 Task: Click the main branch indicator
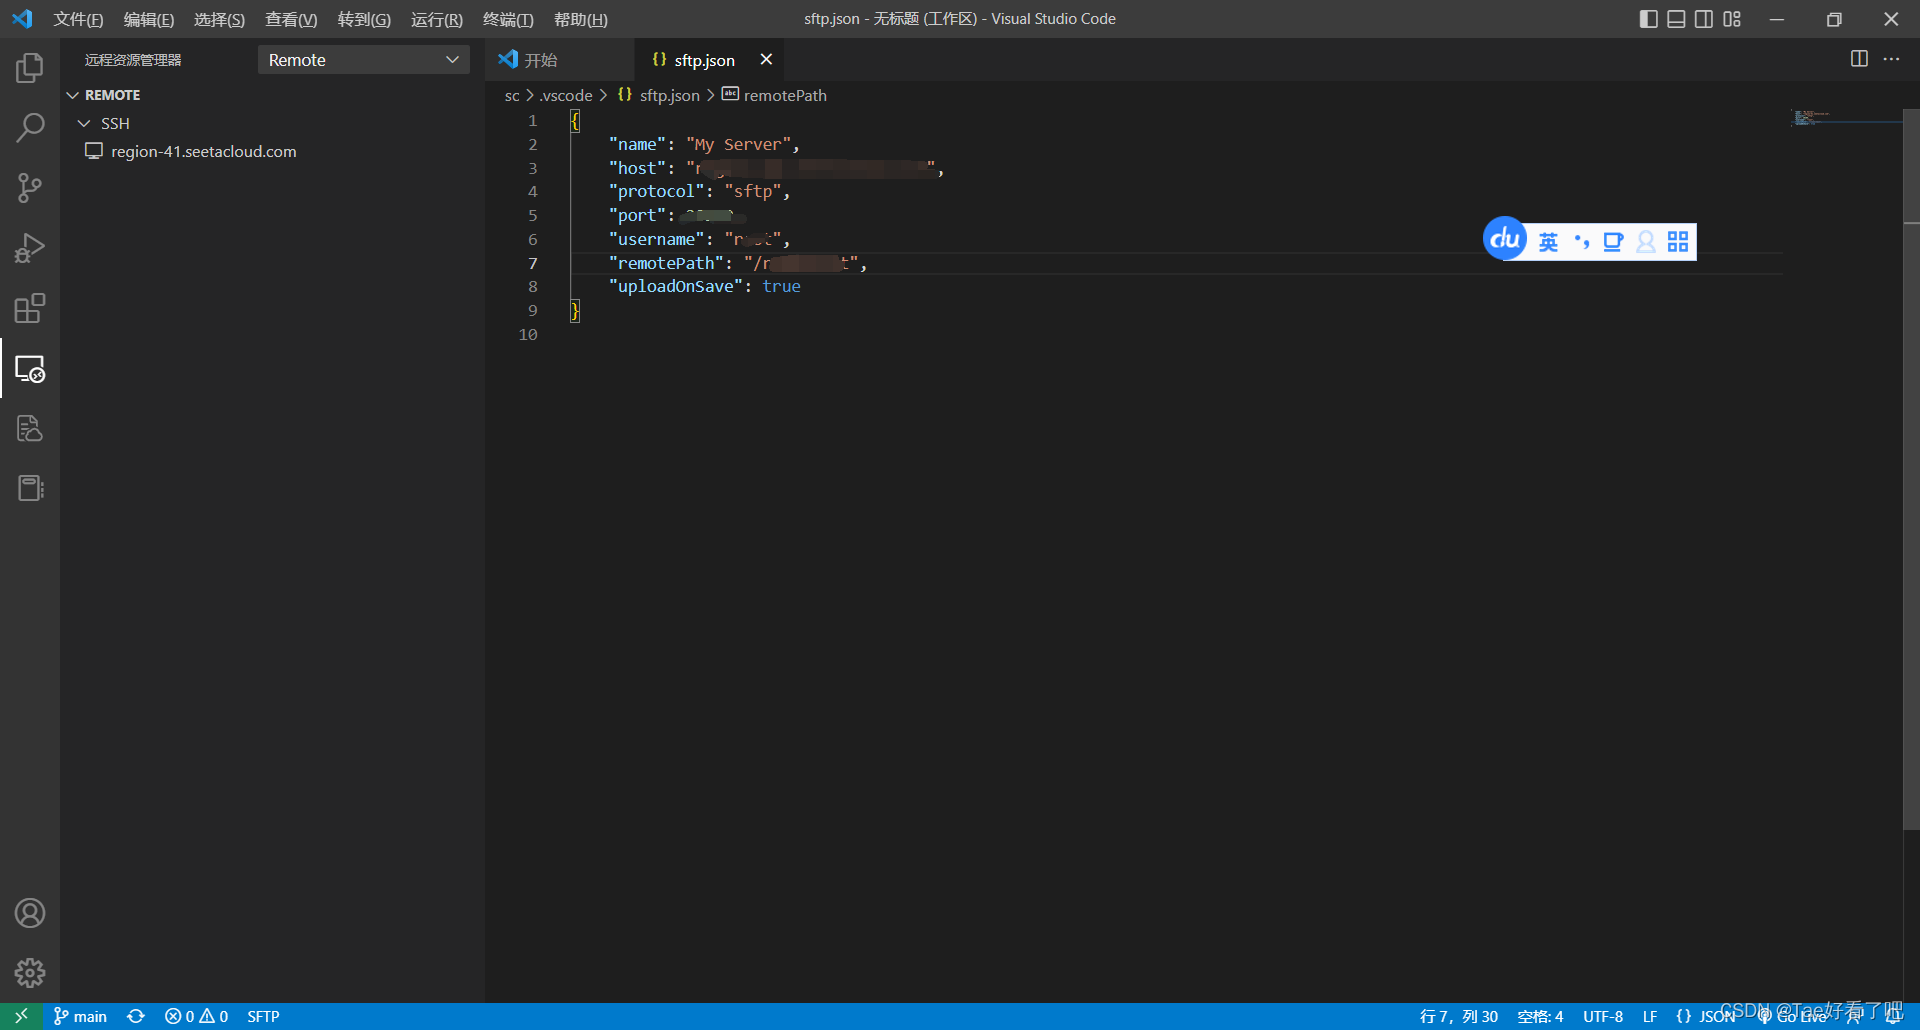[x=81, y=1016]
